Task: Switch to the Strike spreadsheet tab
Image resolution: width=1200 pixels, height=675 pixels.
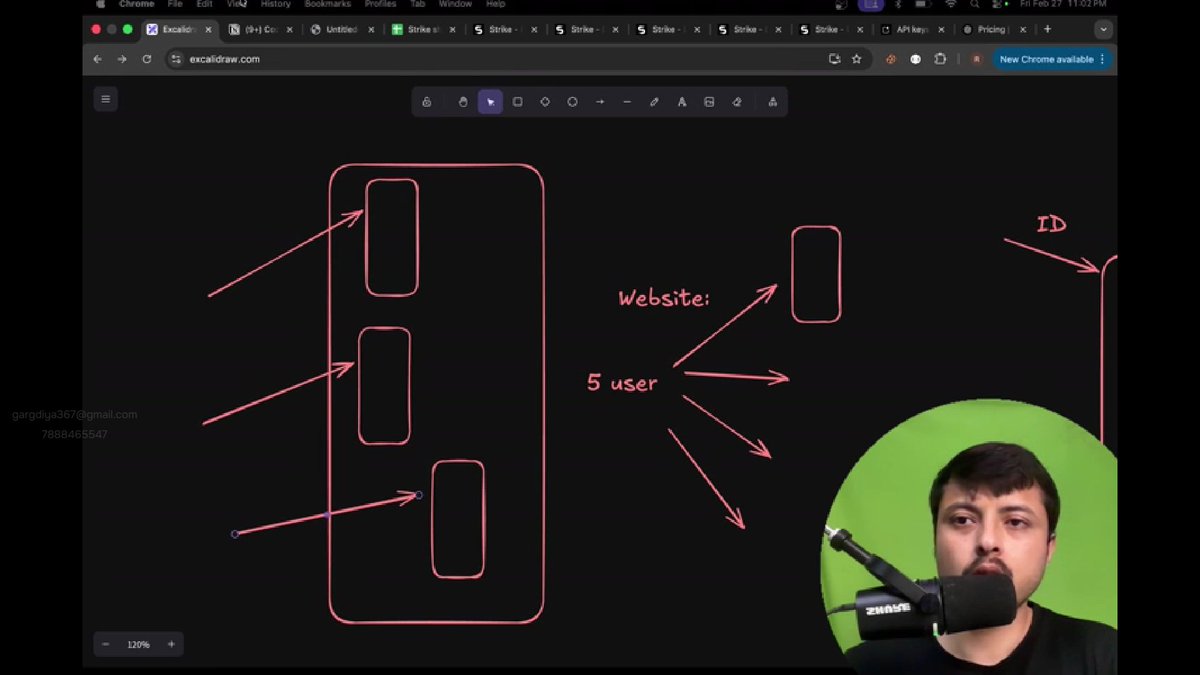Action: coord(424,30)
